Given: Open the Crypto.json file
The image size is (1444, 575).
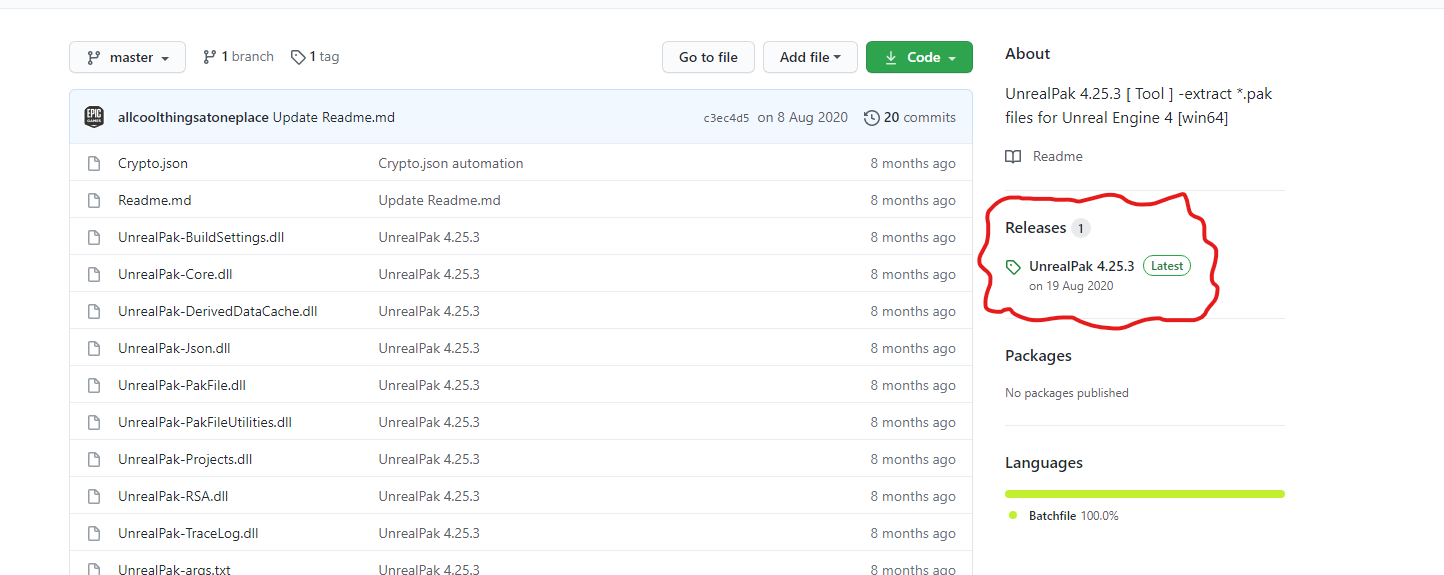Looking at the screenshot, I should click(x=153, y=163).
